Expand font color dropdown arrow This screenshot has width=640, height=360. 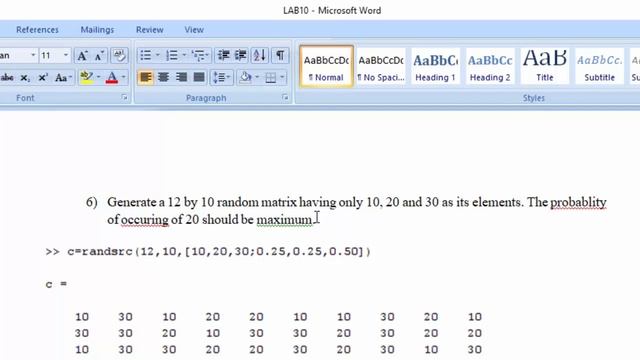tap(123, 78)
